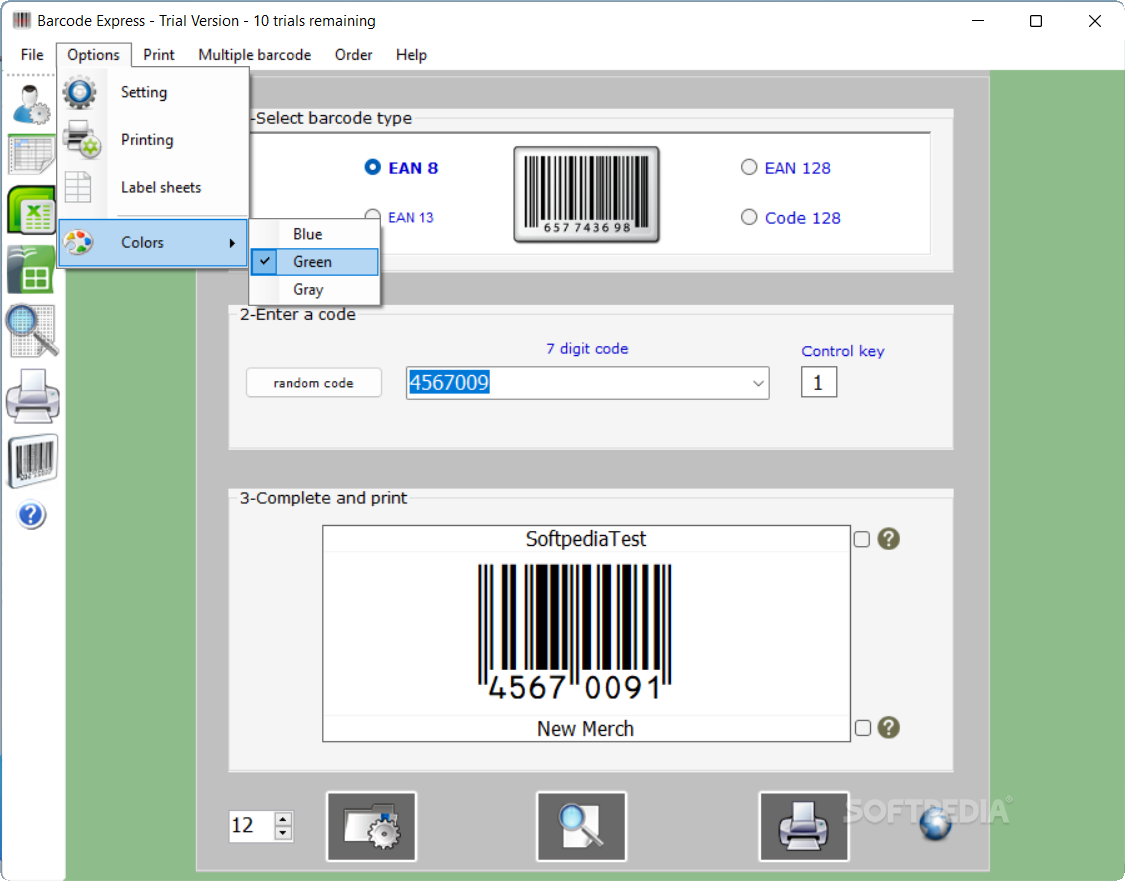Select Blue color theme

tap(314, 234)
